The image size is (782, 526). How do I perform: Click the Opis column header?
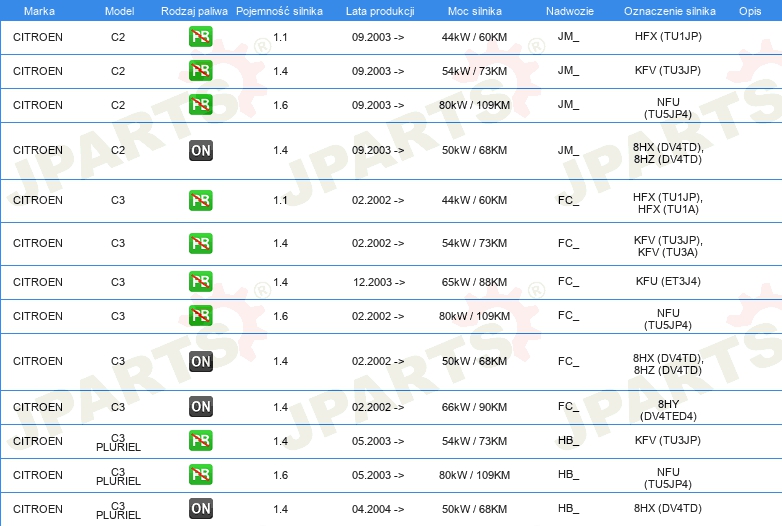pyautogui.click(x=750, y=11)
